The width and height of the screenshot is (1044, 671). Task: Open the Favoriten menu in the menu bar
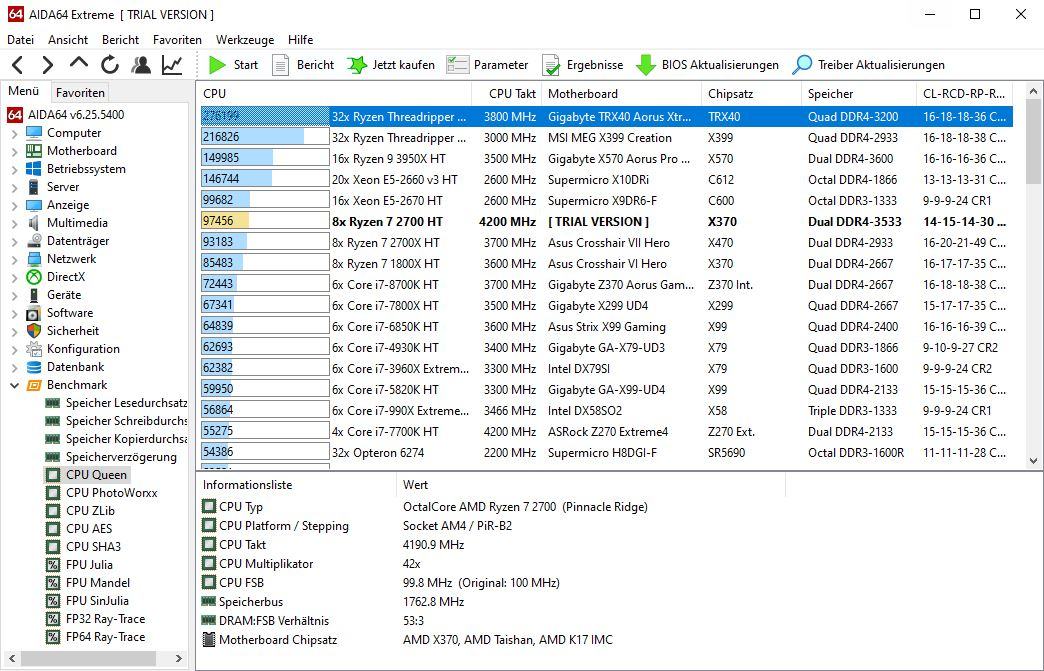click(x=177, y=40)
